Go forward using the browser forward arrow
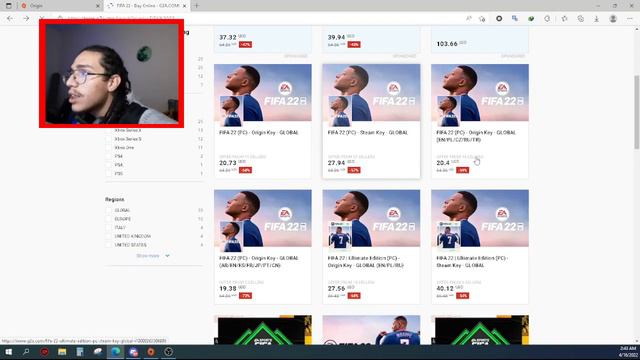Viewport: 640px width, 360px height. click(26, 19)
